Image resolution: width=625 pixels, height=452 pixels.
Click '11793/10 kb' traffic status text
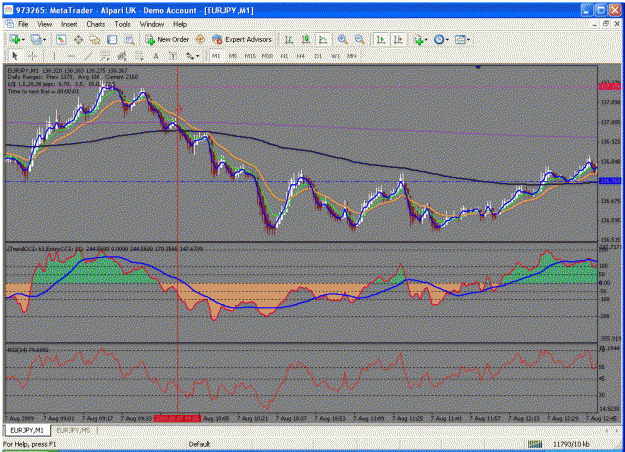(x=571, y=444)
